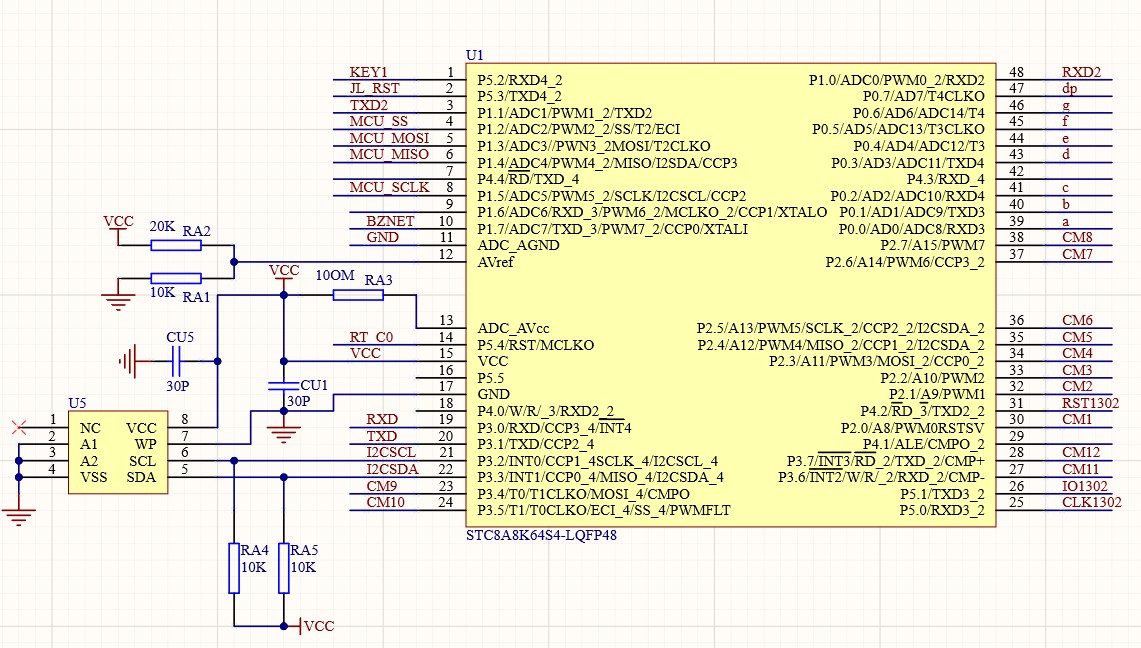Select the P0.7/AD7/T4CLKO pin name
The width and height of the screenshot is (1141, 648).
[923, 96]
